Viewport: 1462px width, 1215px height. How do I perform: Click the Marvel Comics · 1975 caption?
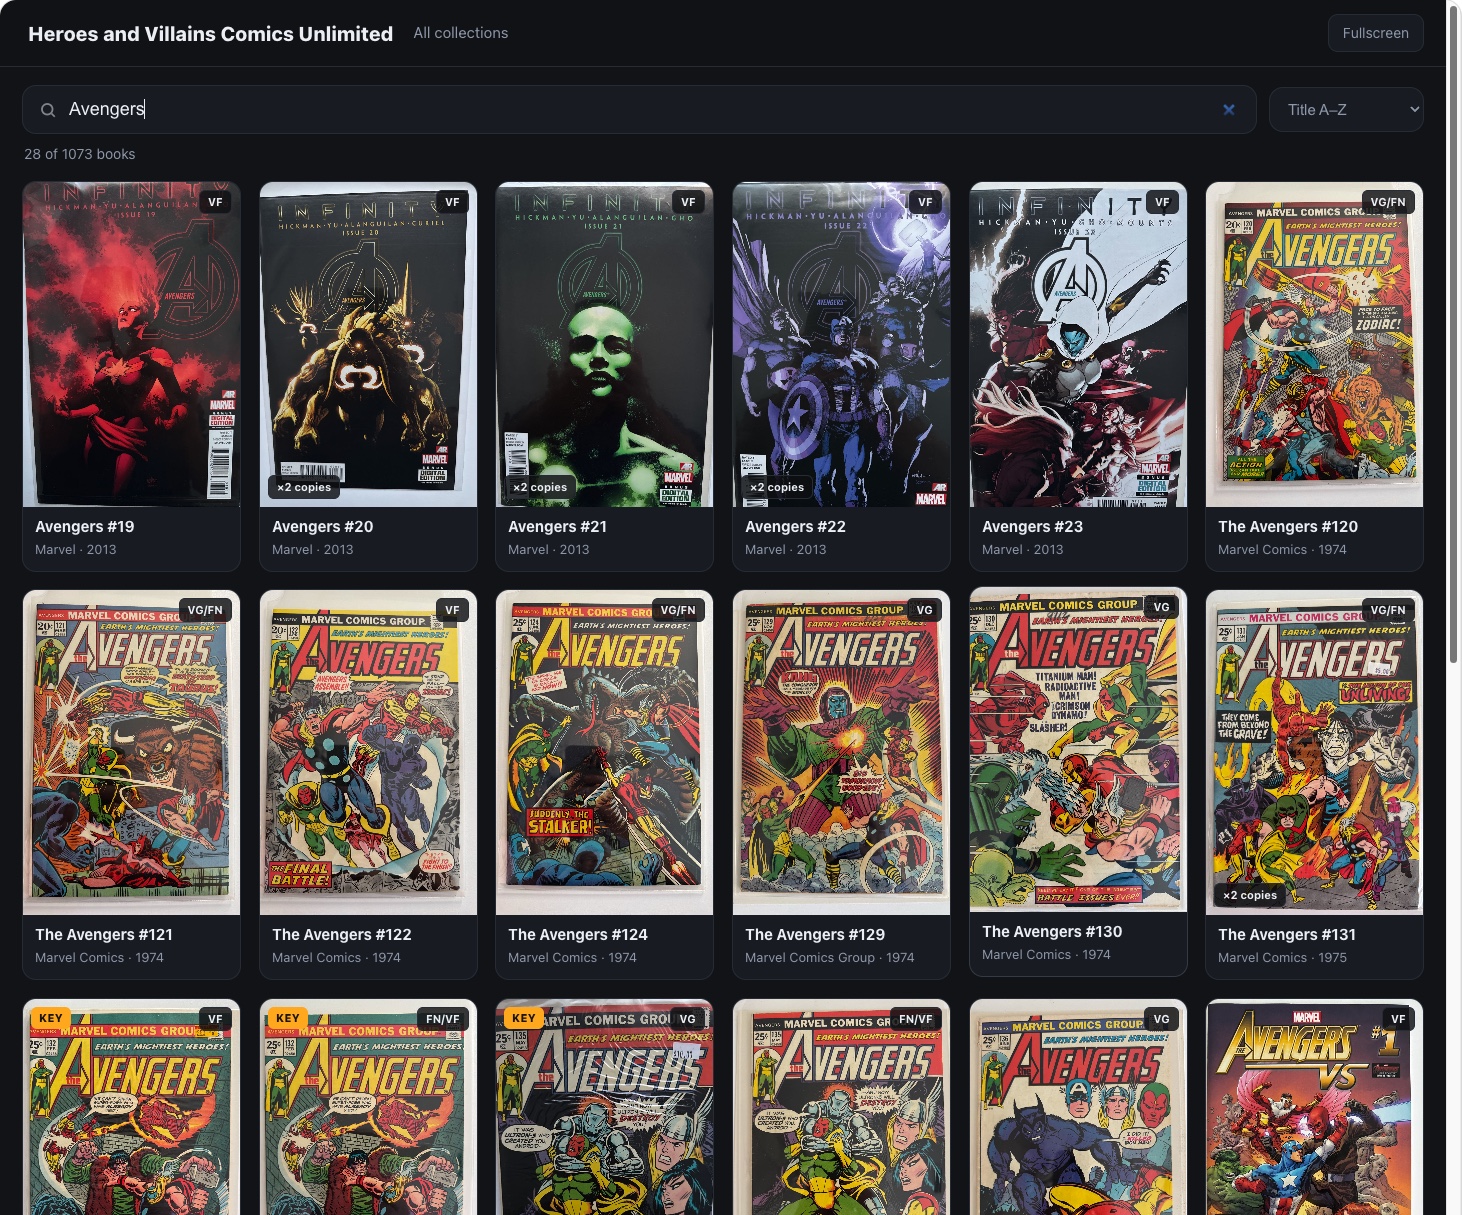(1282, 958)
